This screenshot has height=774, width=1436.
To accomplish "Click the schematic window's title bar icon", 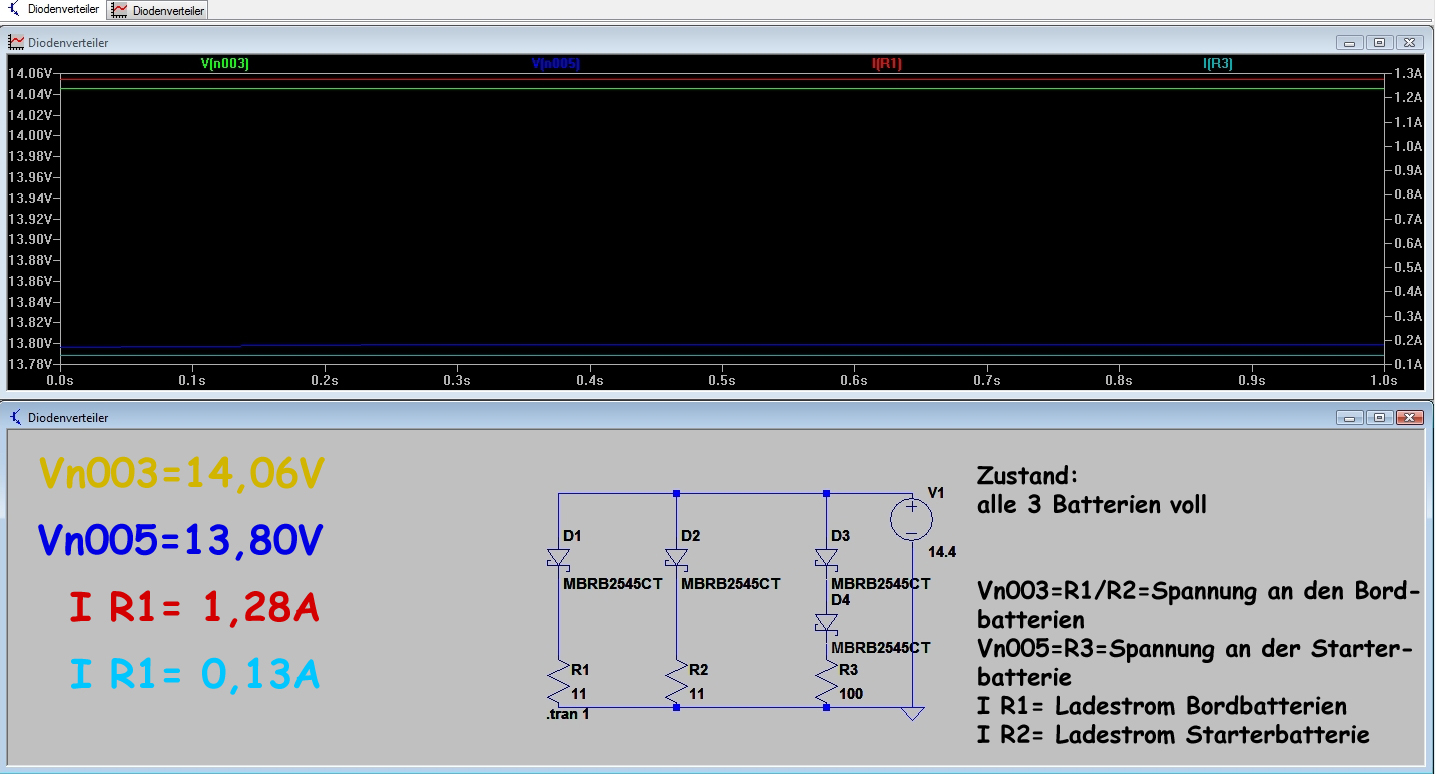I will [x=16, y=417].
